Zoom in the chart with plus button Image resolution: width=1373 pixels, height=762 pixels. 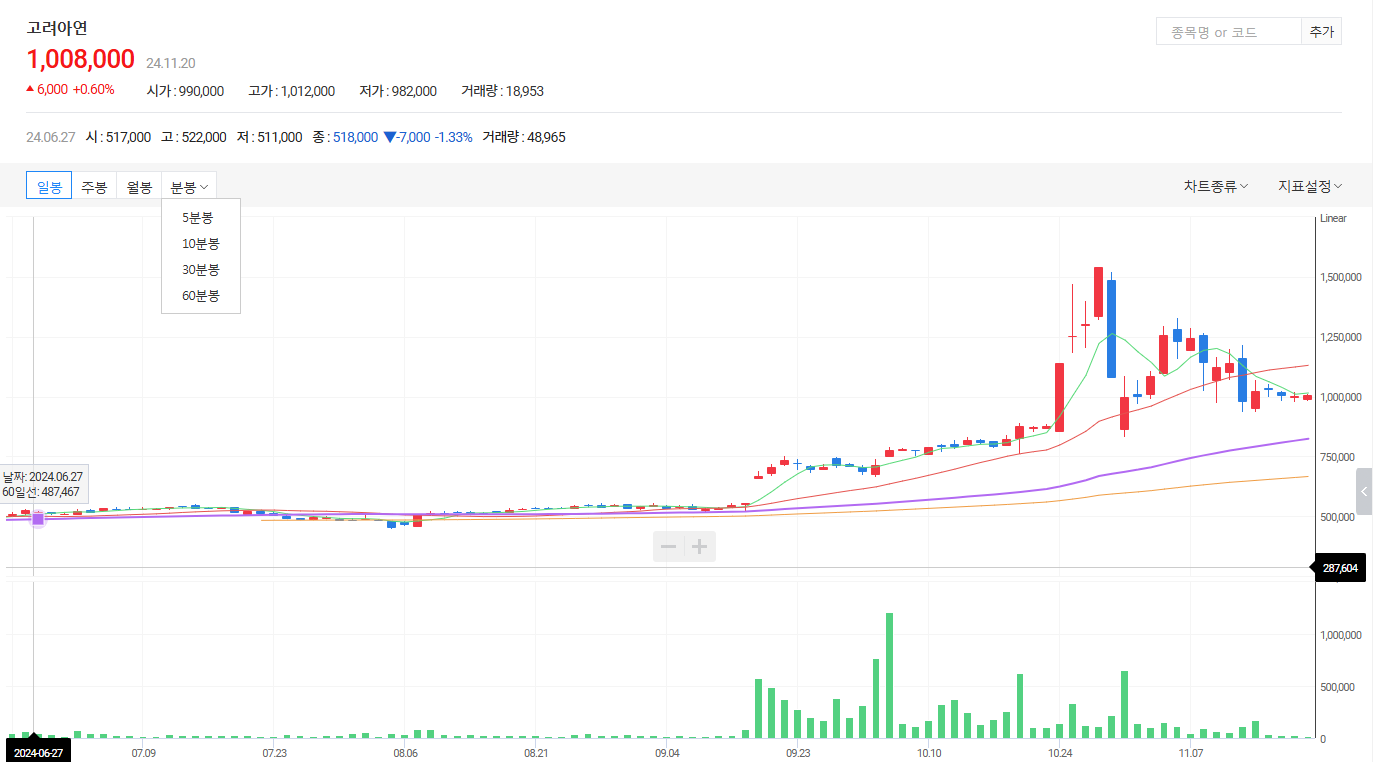pos(700,546)
